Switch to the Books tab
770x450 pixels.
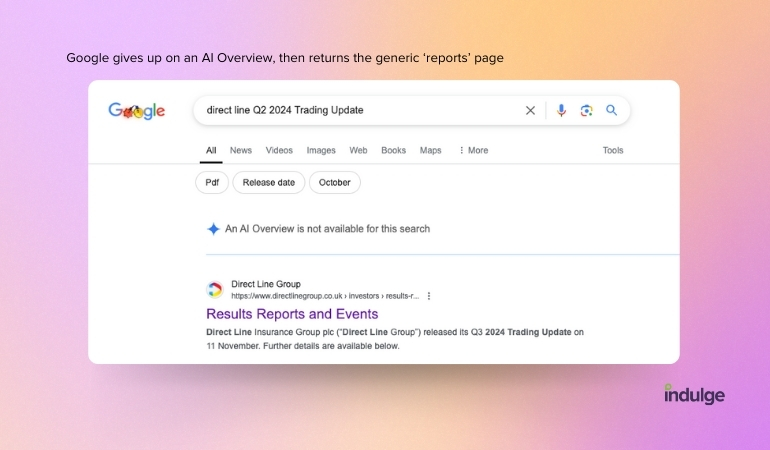393,150
